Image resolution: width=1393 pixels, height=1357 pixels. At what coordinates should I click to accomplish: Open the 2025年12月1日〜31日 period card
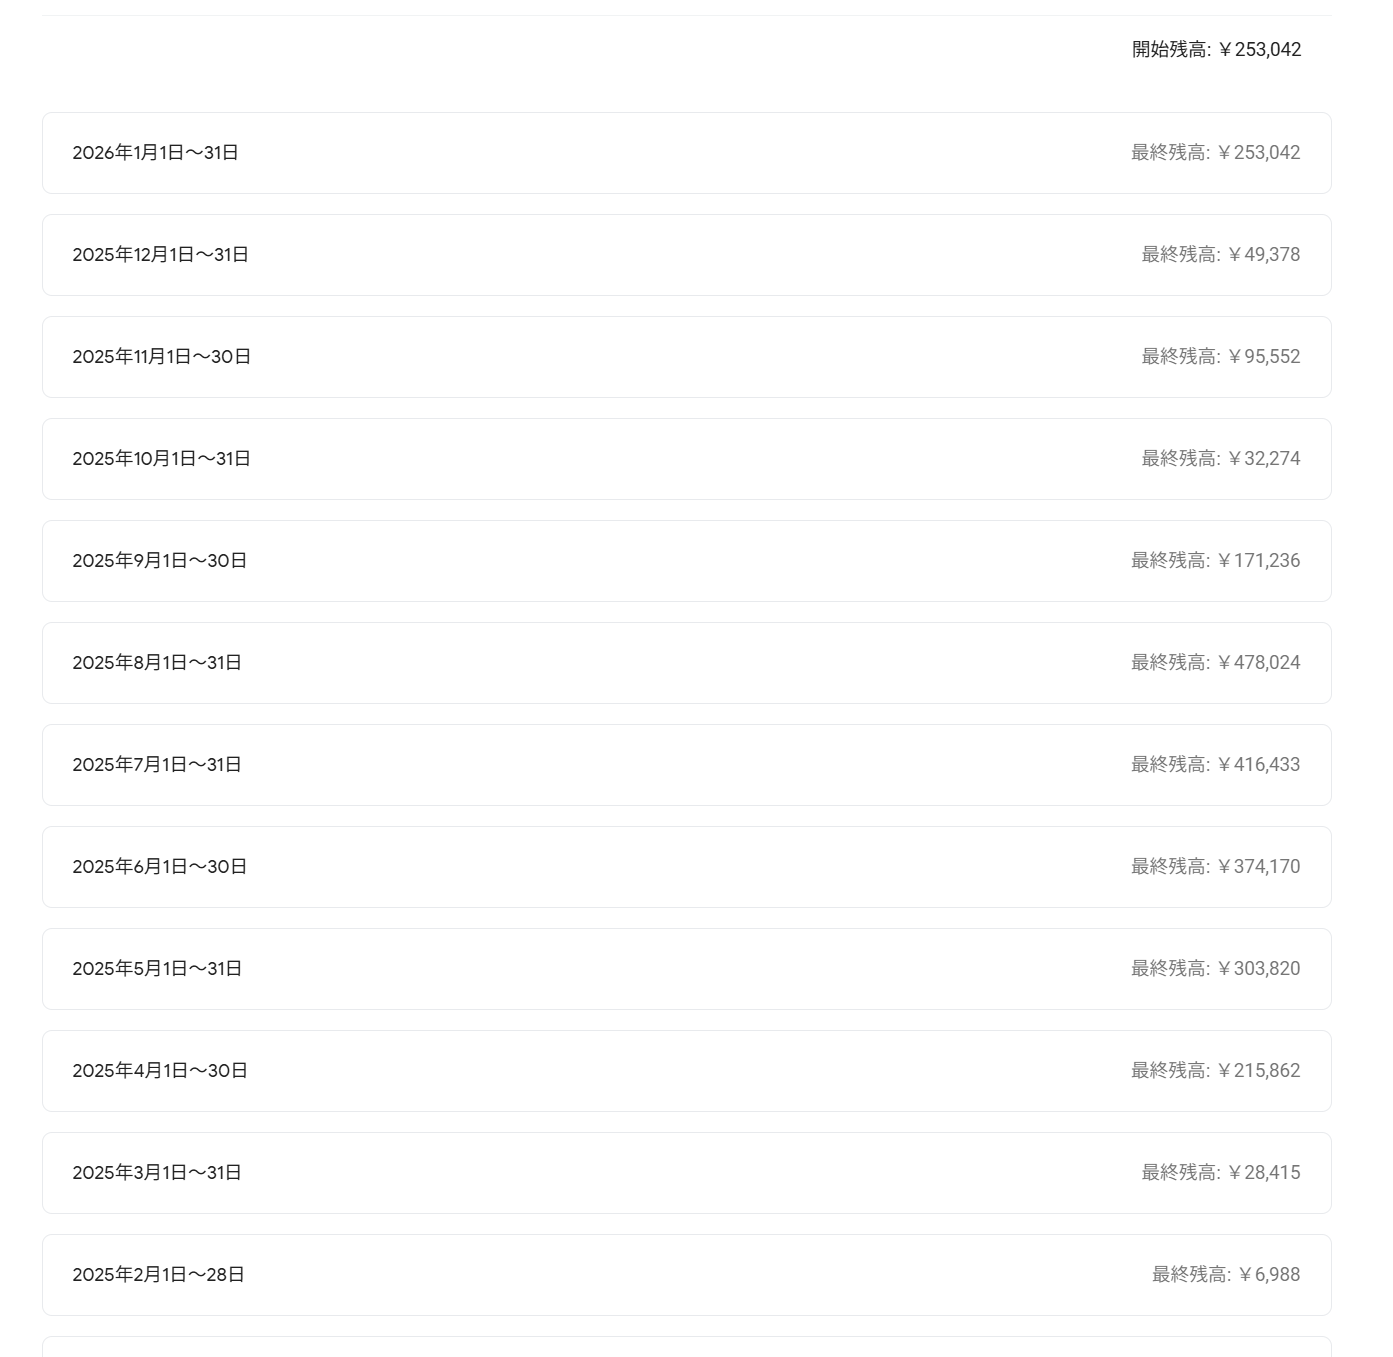click(x=161, y=255)
